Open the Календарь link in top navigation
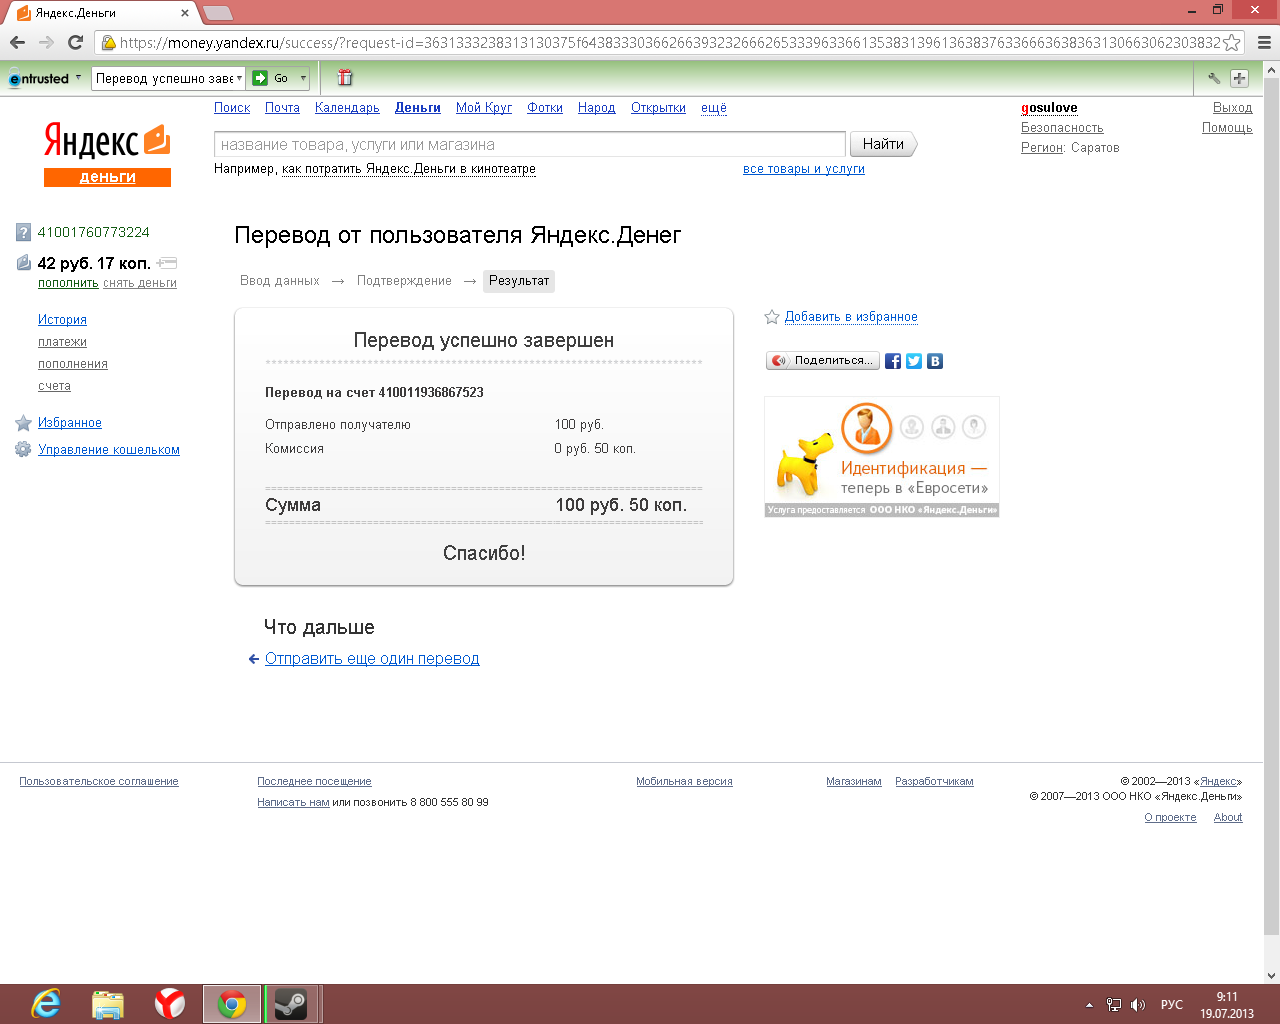Viewport: 1280px width, 1024px height. click(347, 108)
